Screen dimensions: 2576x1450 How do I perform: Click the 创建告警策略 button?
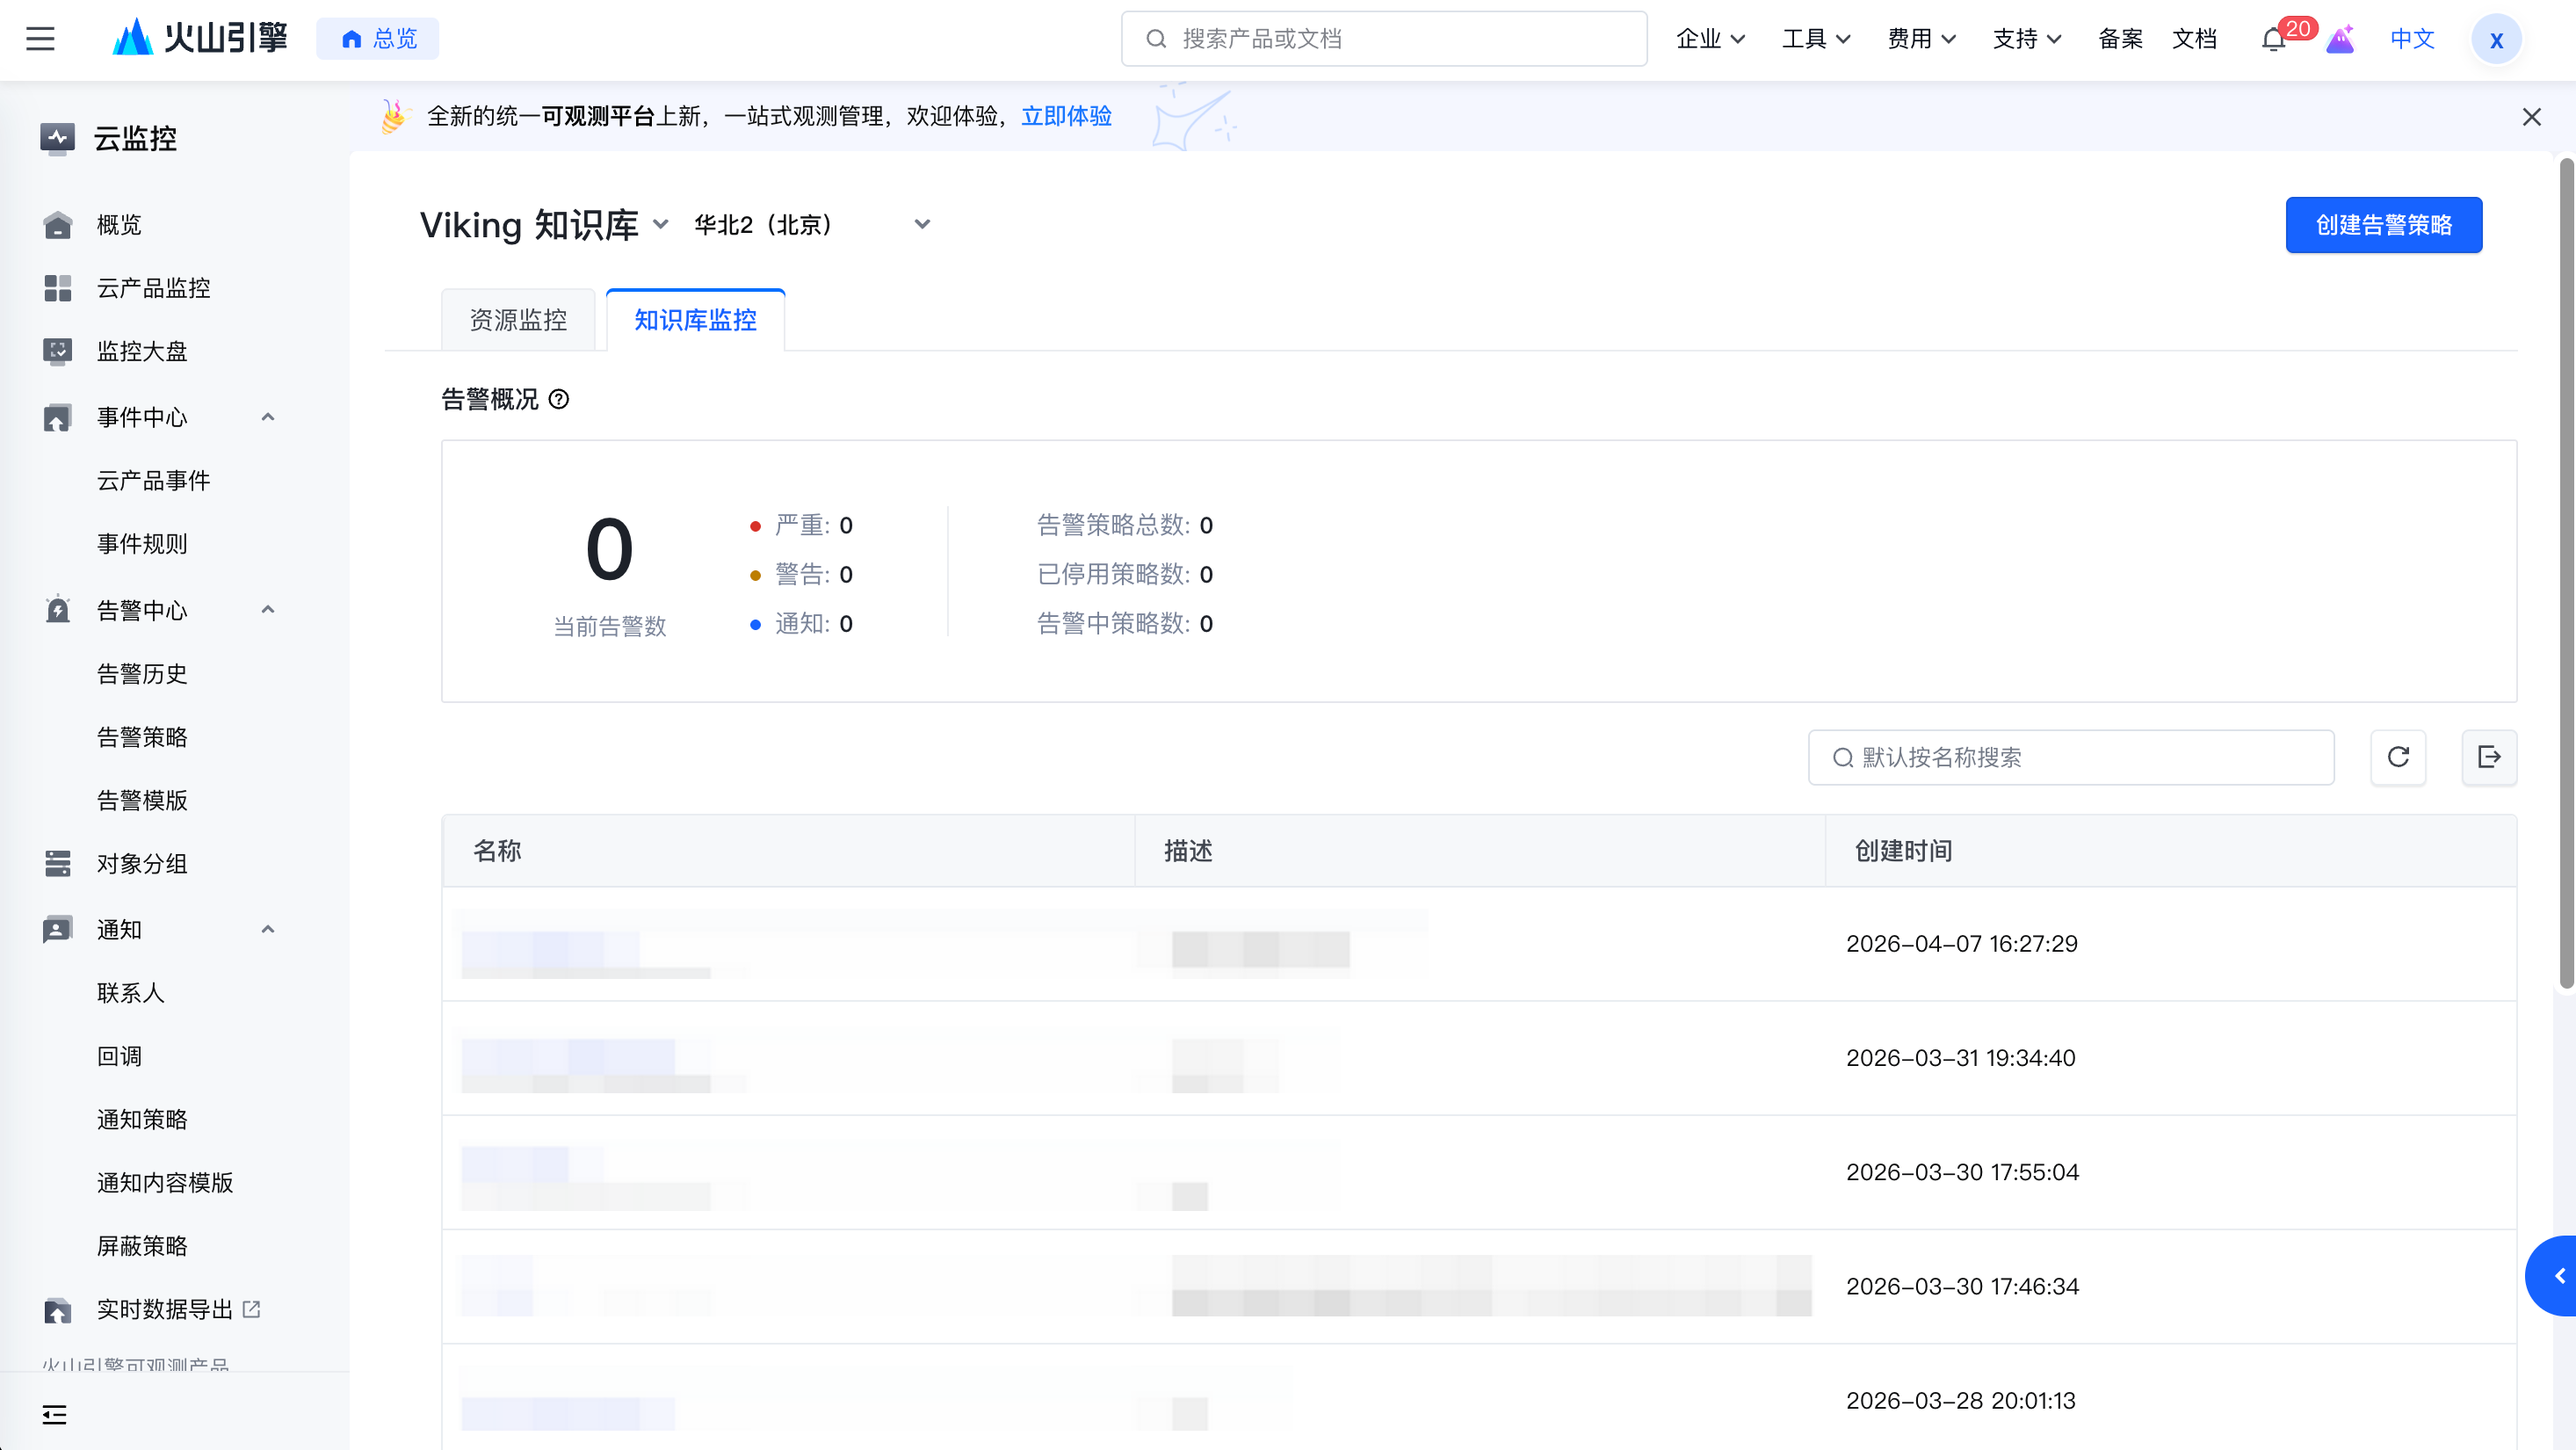(2383, 225)
